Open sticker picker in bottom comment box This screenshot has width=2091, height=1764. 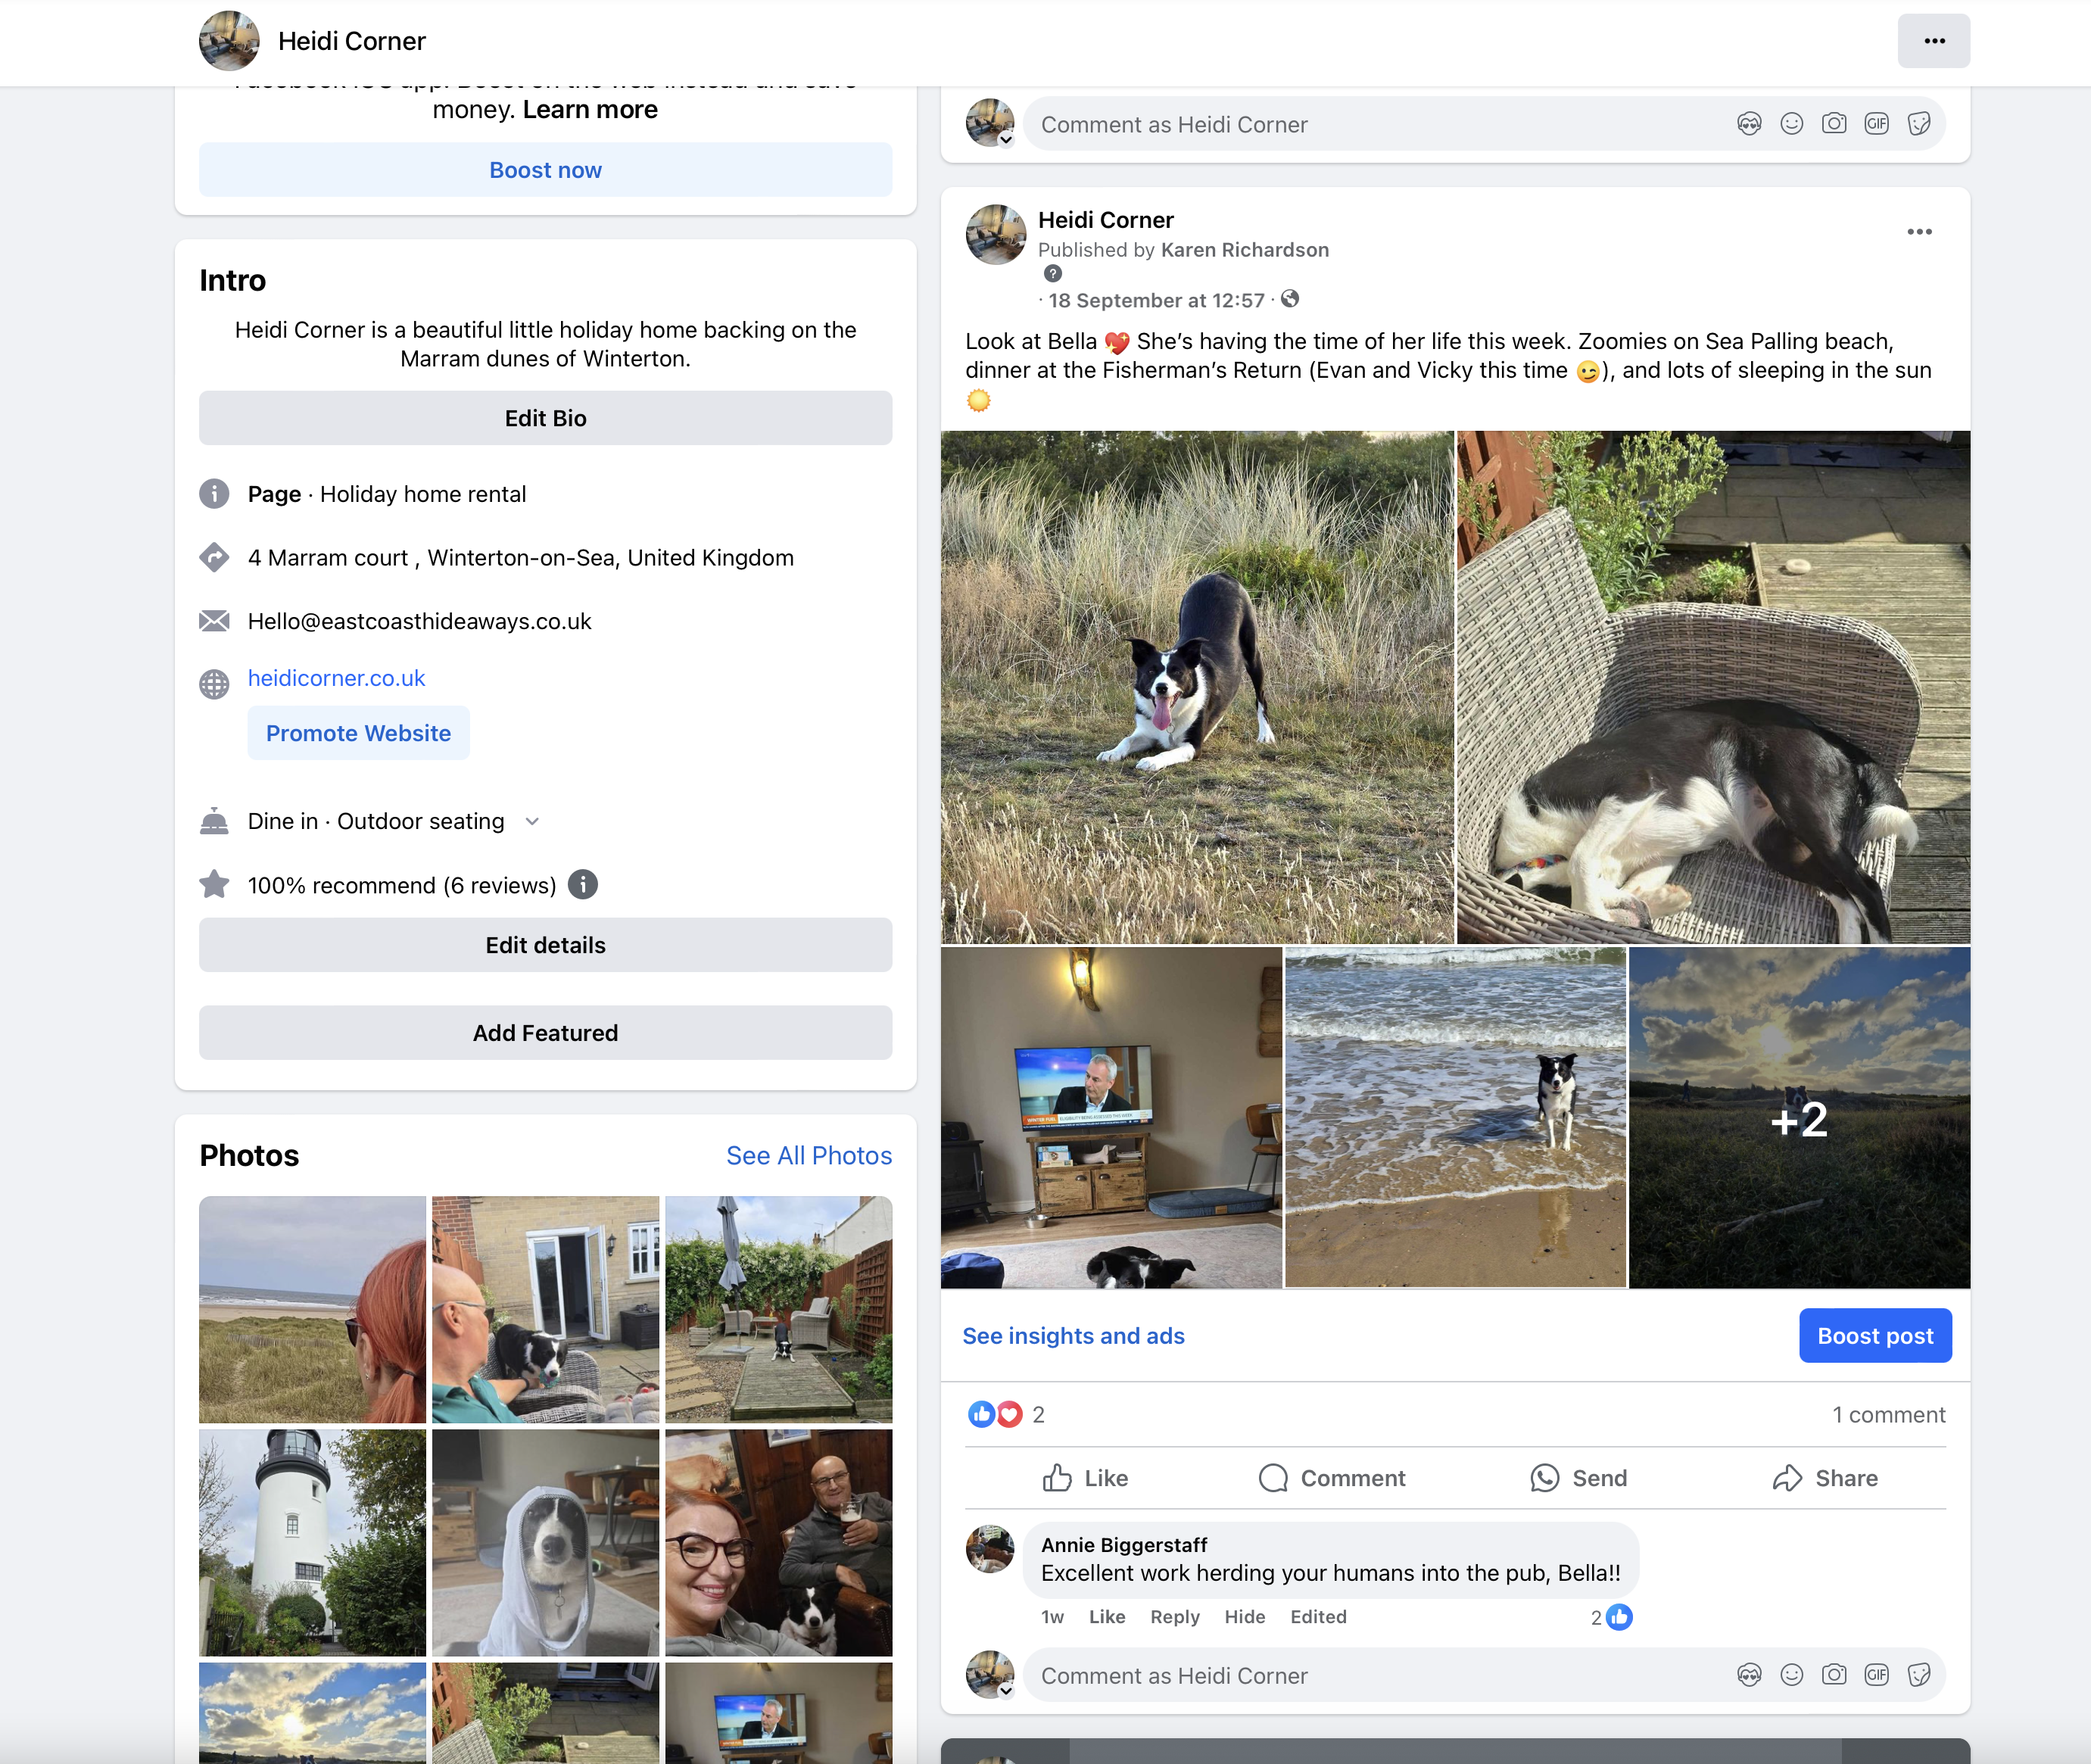[1918, 1675]
